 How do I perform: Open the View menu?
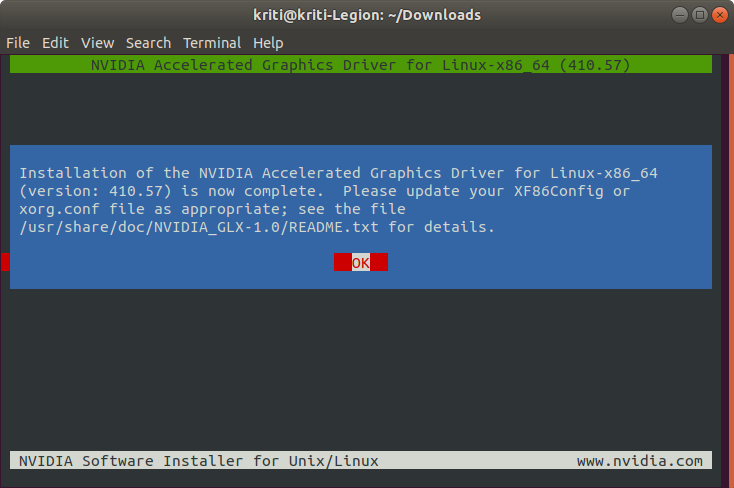[x=97, y=43]
